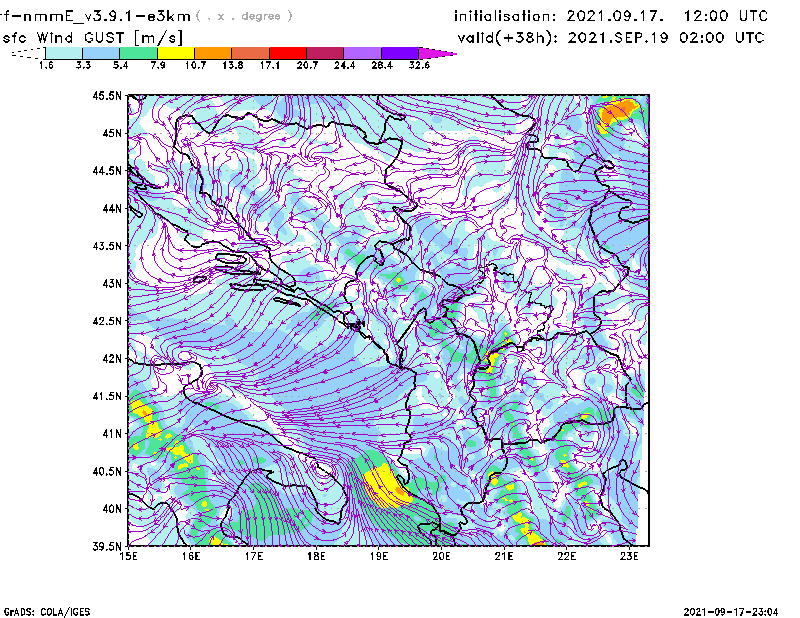
Task: Click the '41.5N' latitude label
Action: [108, 396]
